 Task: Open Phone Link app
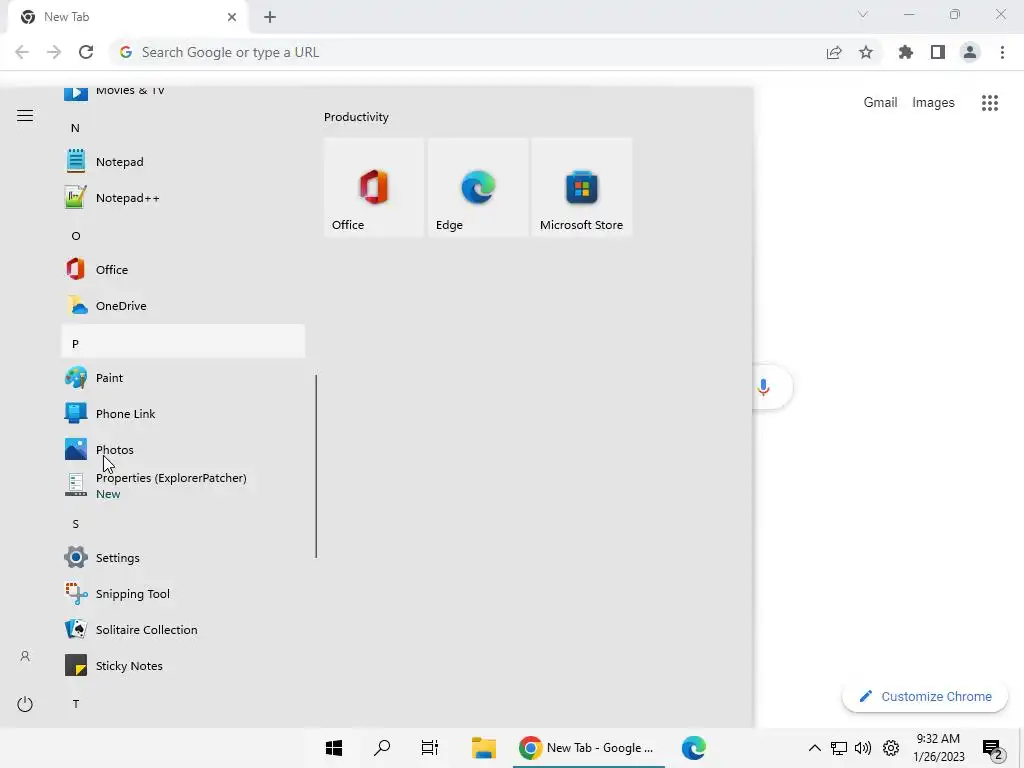(x=183, y=413)
